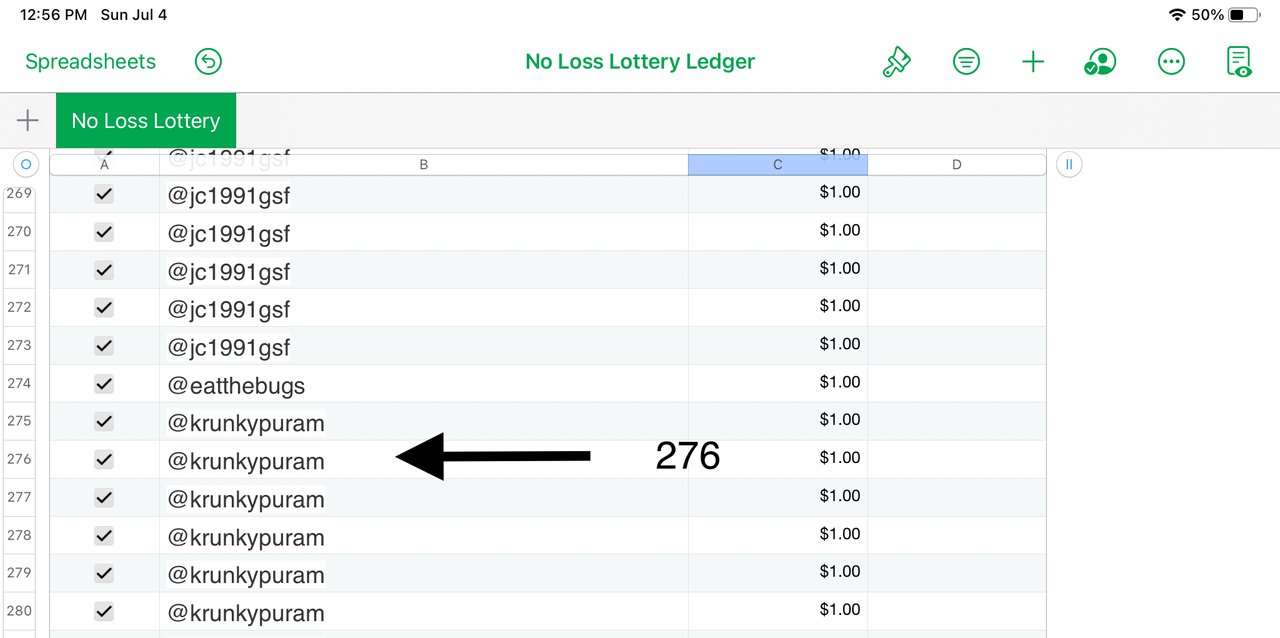This screenshot has width=1280, height=638.
Task: Add a new sheet with plus button
Action: tap(28, 121)
